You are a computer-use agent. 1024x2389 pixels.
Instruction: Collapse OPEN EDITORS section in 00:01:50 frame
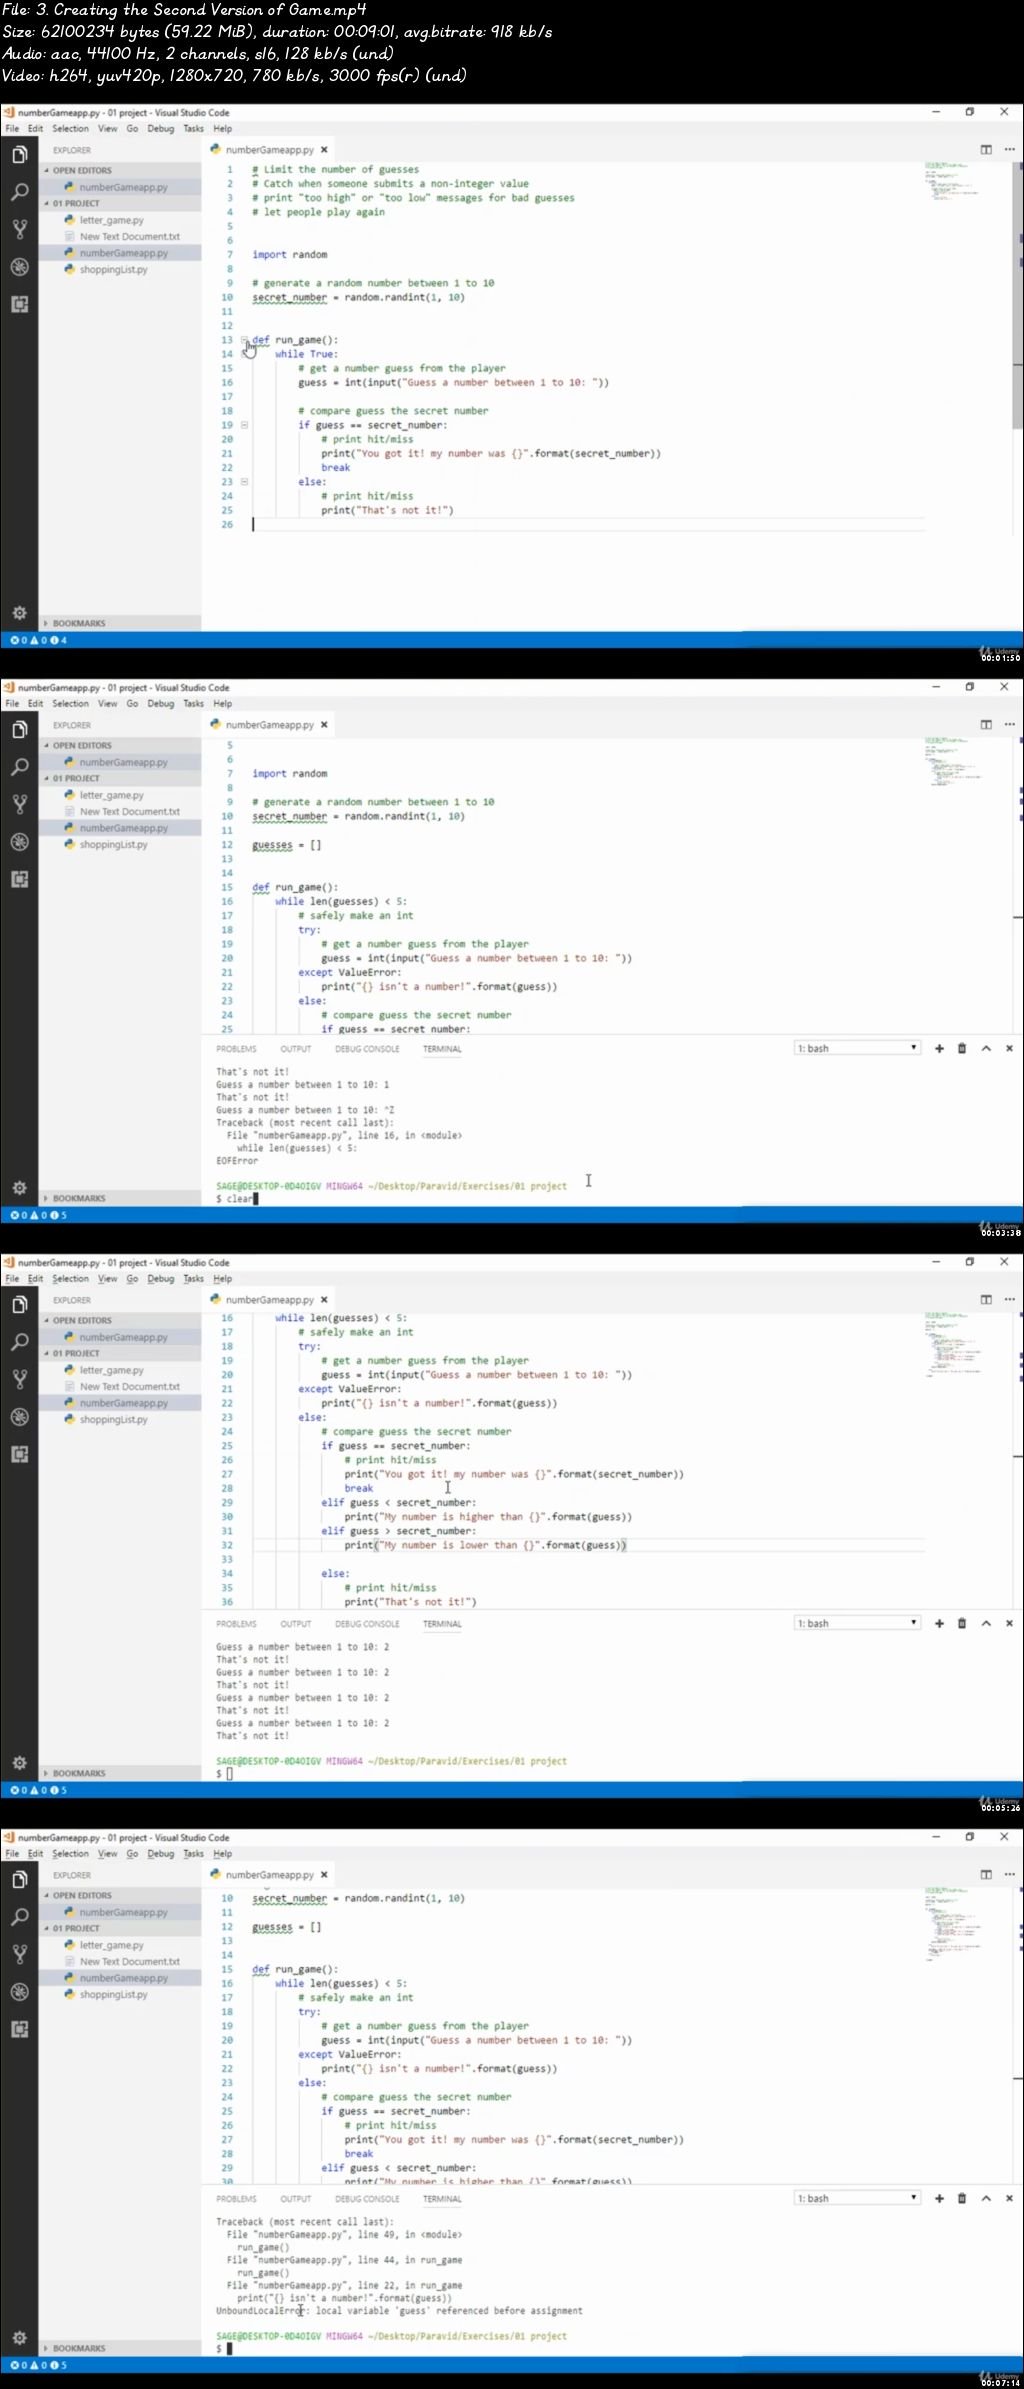click(120, 170)
